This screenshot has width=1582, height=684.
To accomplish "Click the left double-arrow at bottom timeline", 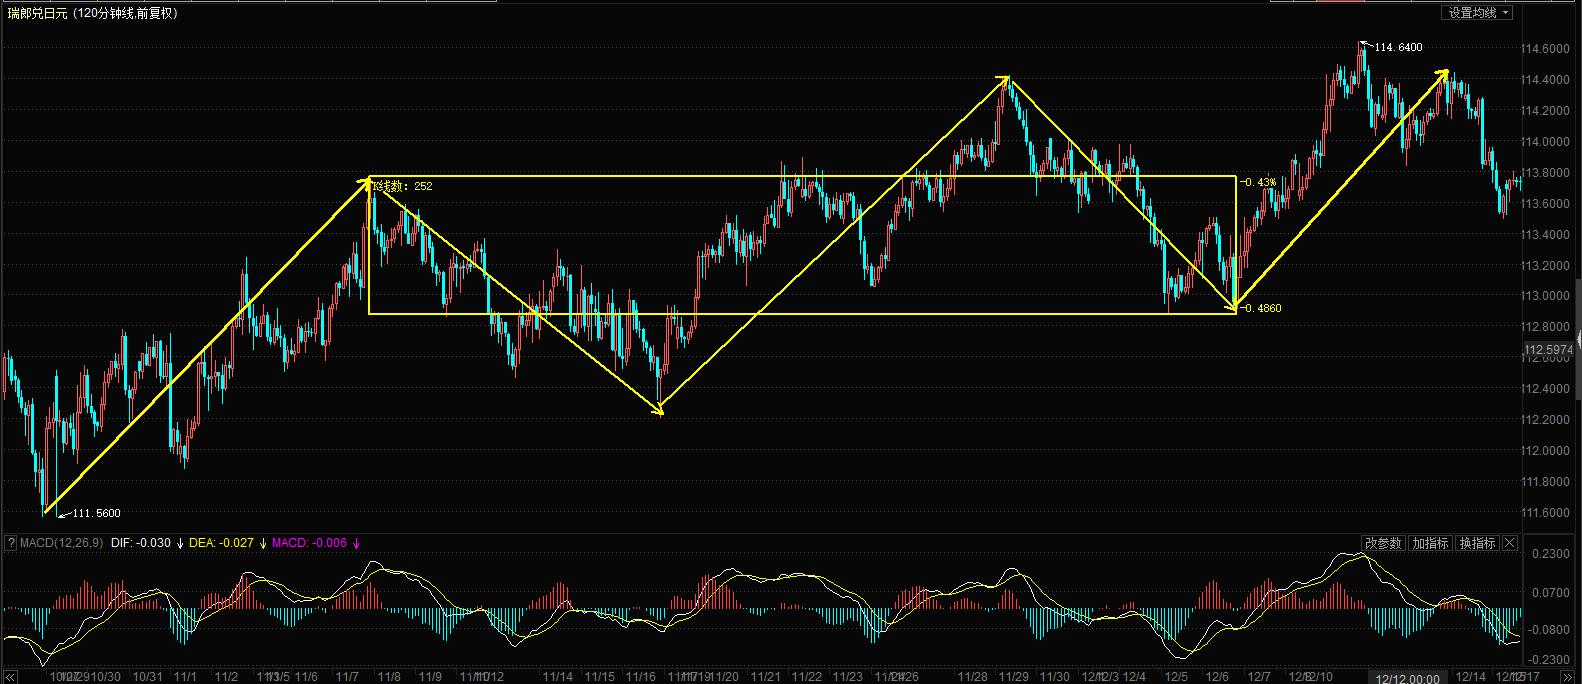I will pos(9,677).
